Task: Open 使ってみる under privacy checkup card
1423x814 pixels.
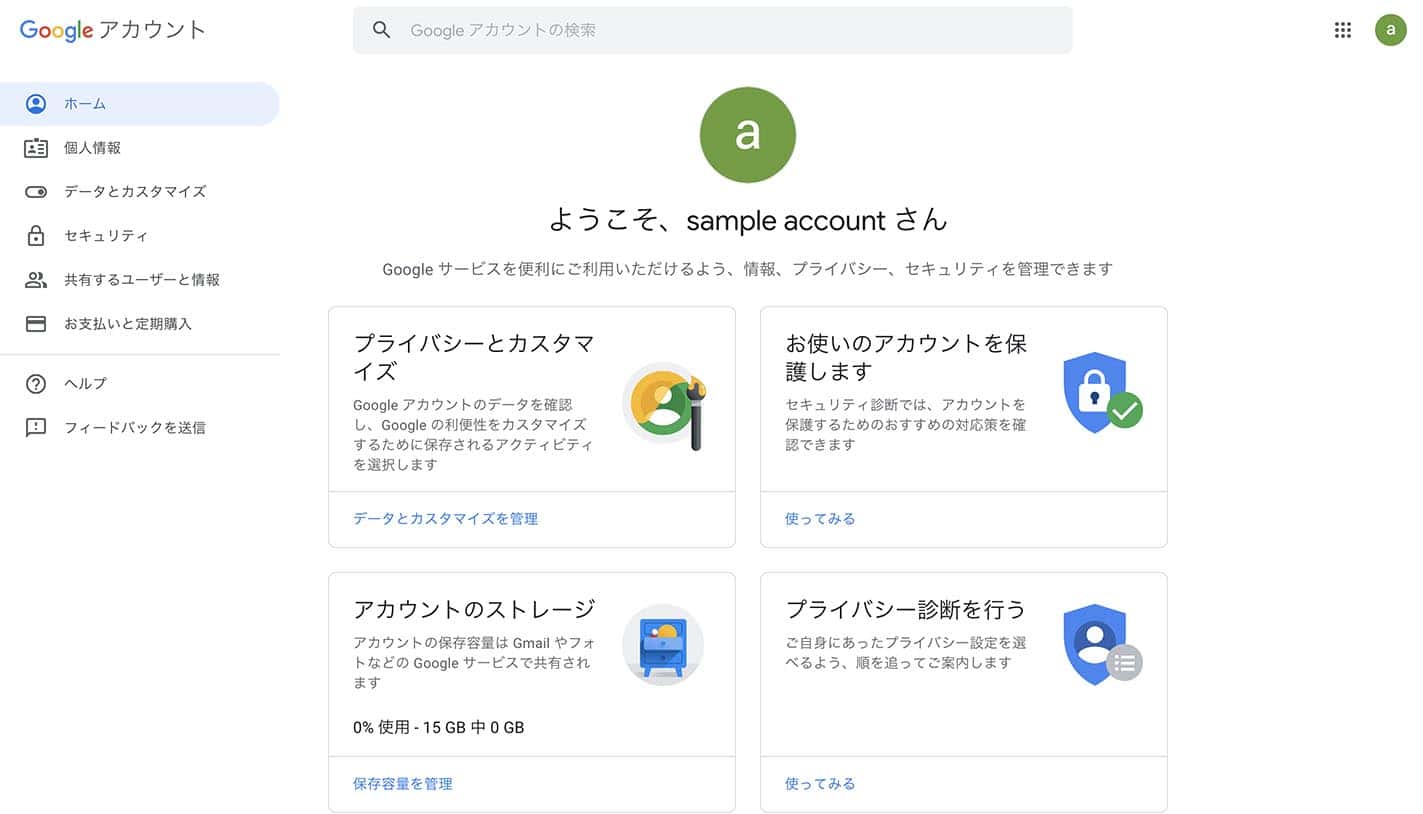Action: 820,784
